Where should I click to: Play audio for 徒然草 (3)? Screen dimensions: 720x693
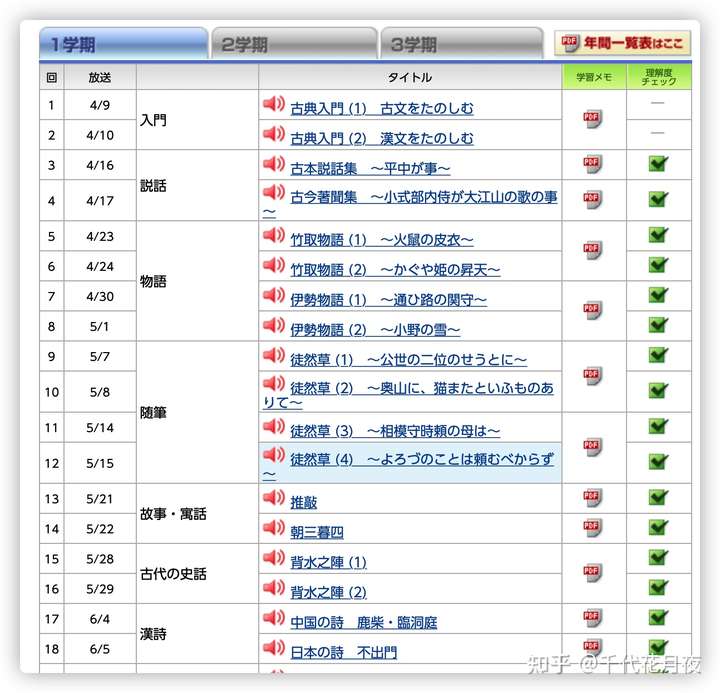point(274,426)
